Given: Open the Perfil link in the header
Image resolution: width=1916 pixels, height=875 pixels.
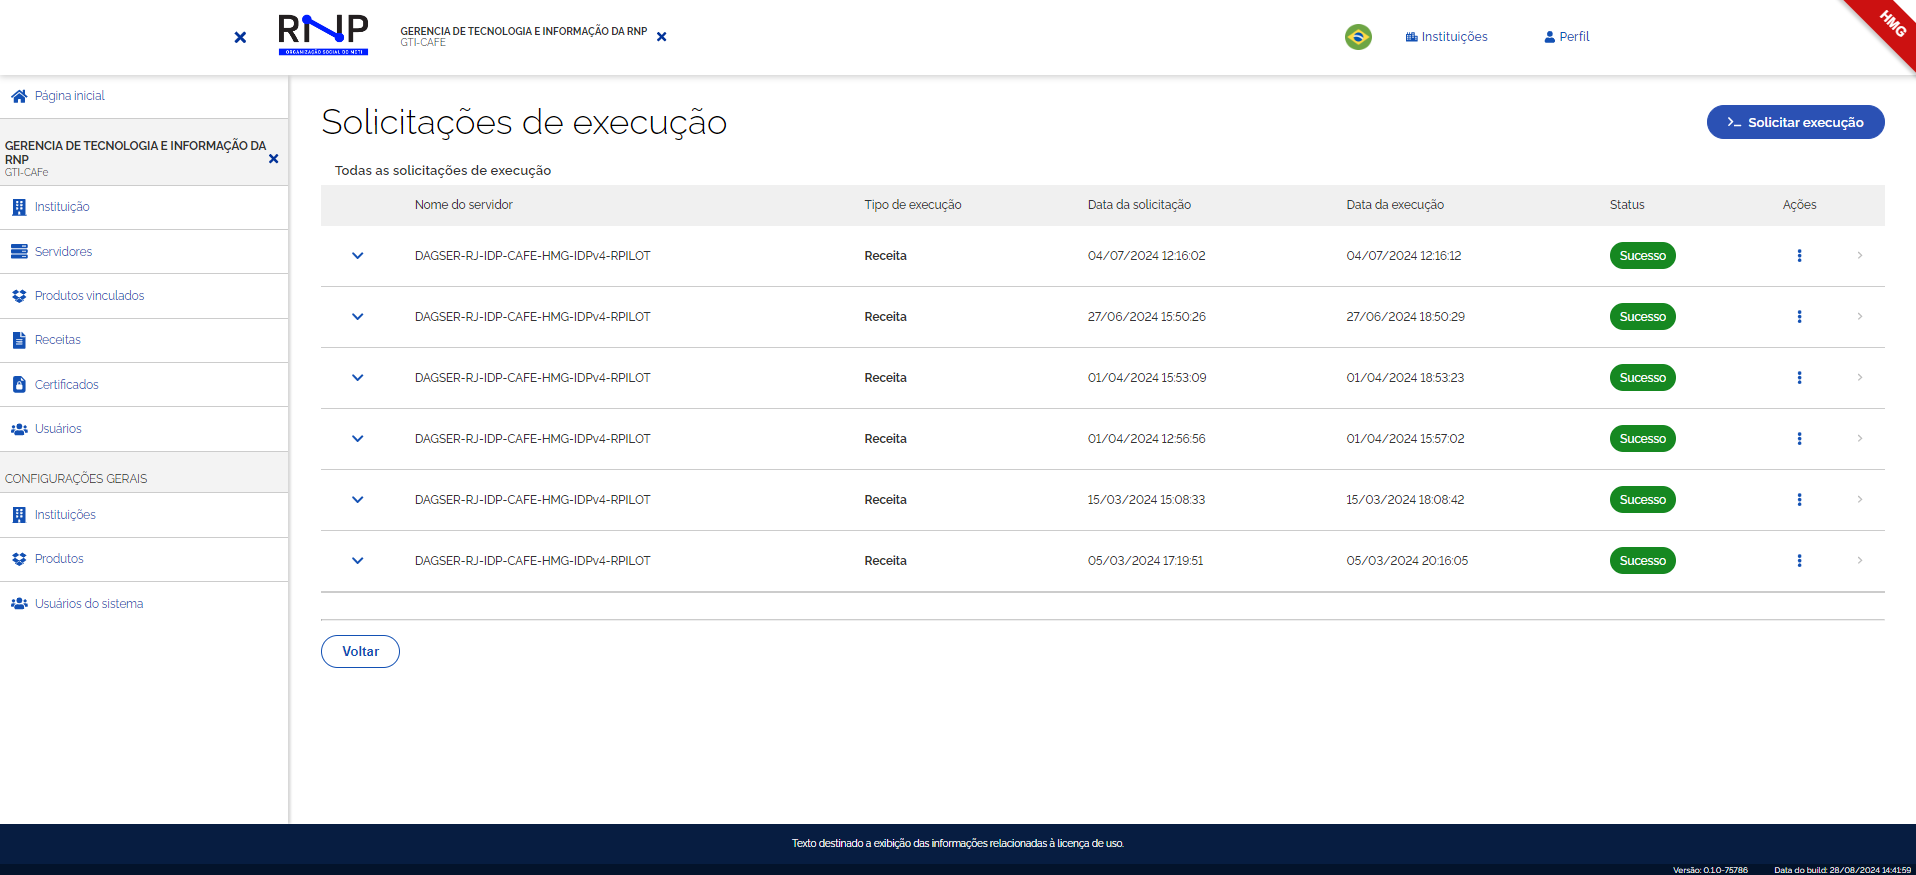Looking at the screenshot, I should coord(1566,37).
